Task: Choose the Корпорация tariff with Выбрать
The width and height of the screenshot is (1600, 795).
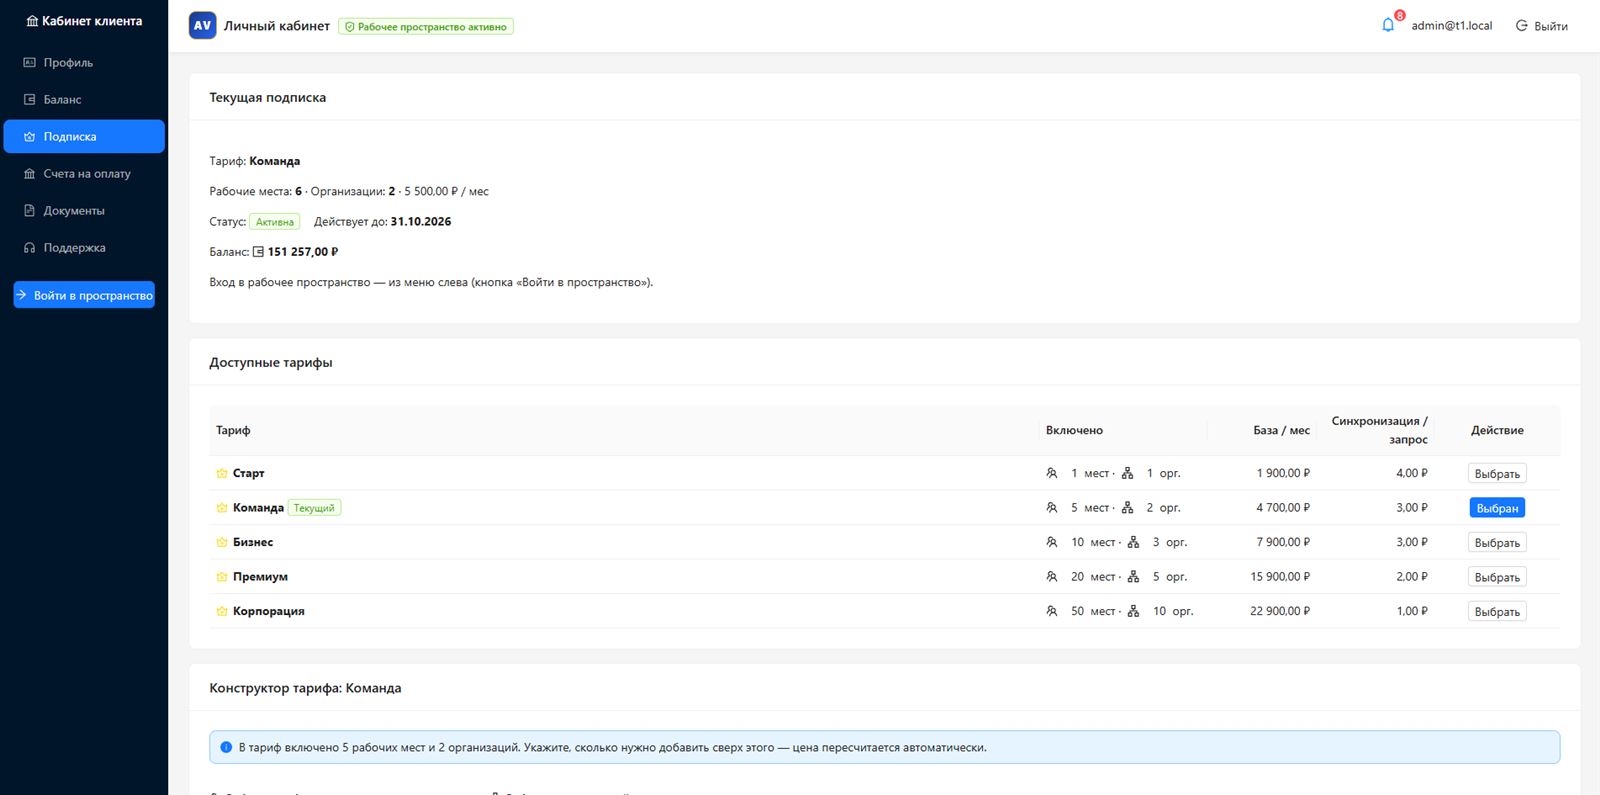Action: coord(1497,612)
